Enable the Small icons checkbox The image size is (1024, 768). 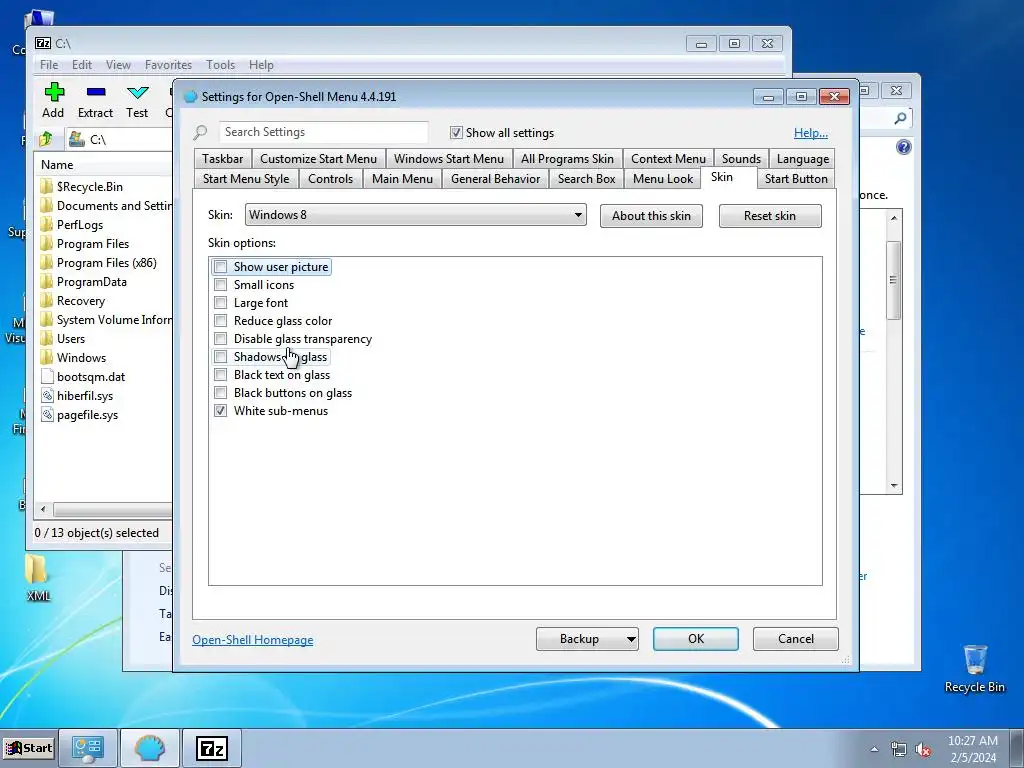pyautogui.click(x=221, y=285)
